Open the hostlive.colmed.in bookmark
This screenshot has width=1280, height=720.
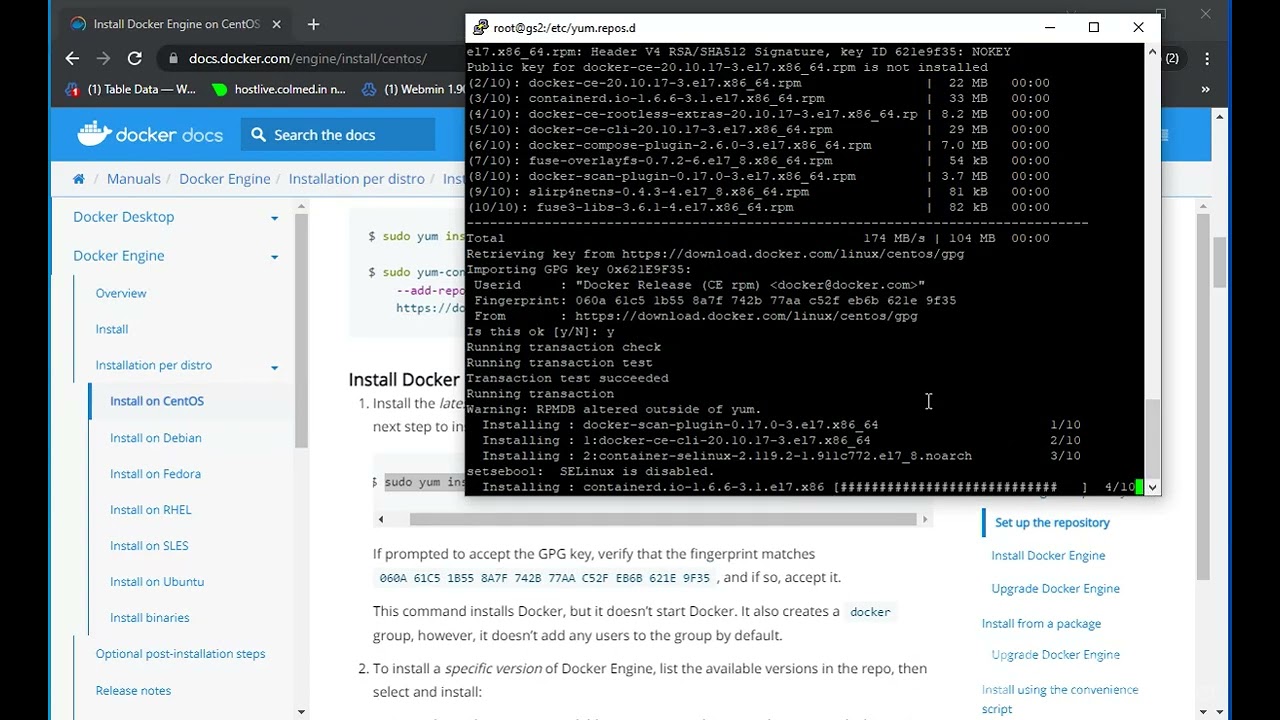pos(279,89)
